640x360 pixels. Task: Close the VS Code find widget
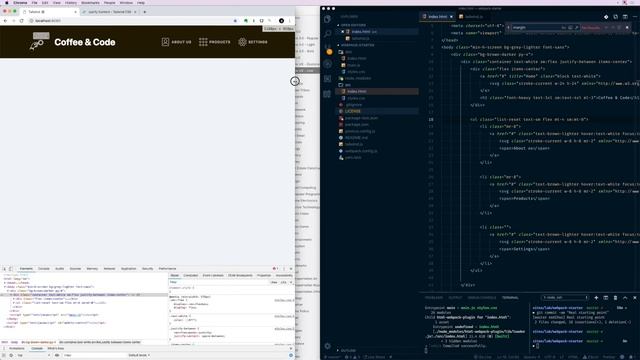point(627,27)
